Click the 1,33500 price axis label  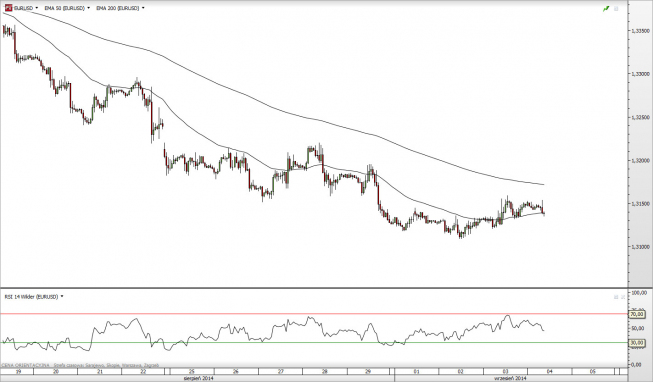(641, 31)
